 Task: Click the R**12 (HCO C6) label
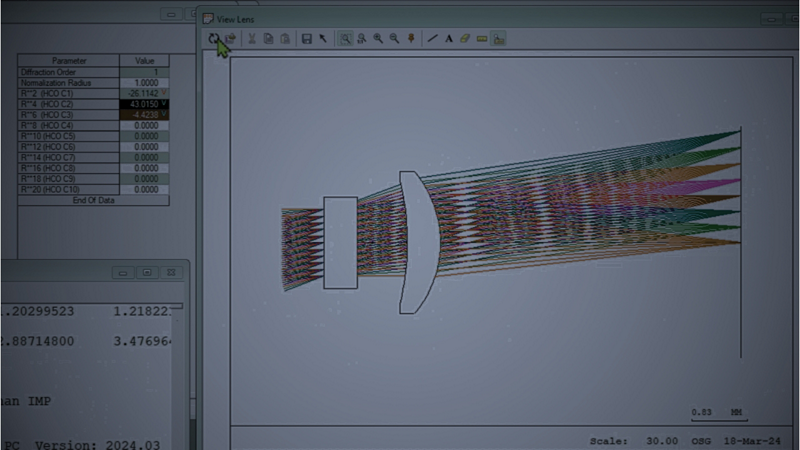click(x=69, y=147)
